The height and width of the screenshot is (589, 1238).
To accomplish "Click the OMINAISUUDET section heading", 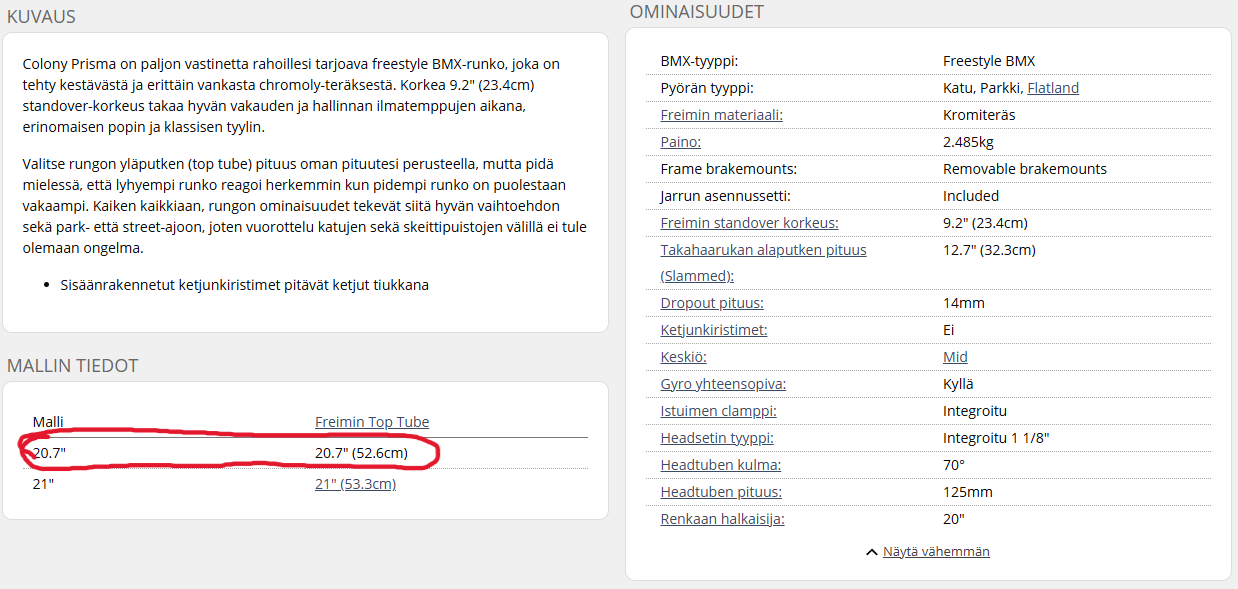I will (696, 12).
